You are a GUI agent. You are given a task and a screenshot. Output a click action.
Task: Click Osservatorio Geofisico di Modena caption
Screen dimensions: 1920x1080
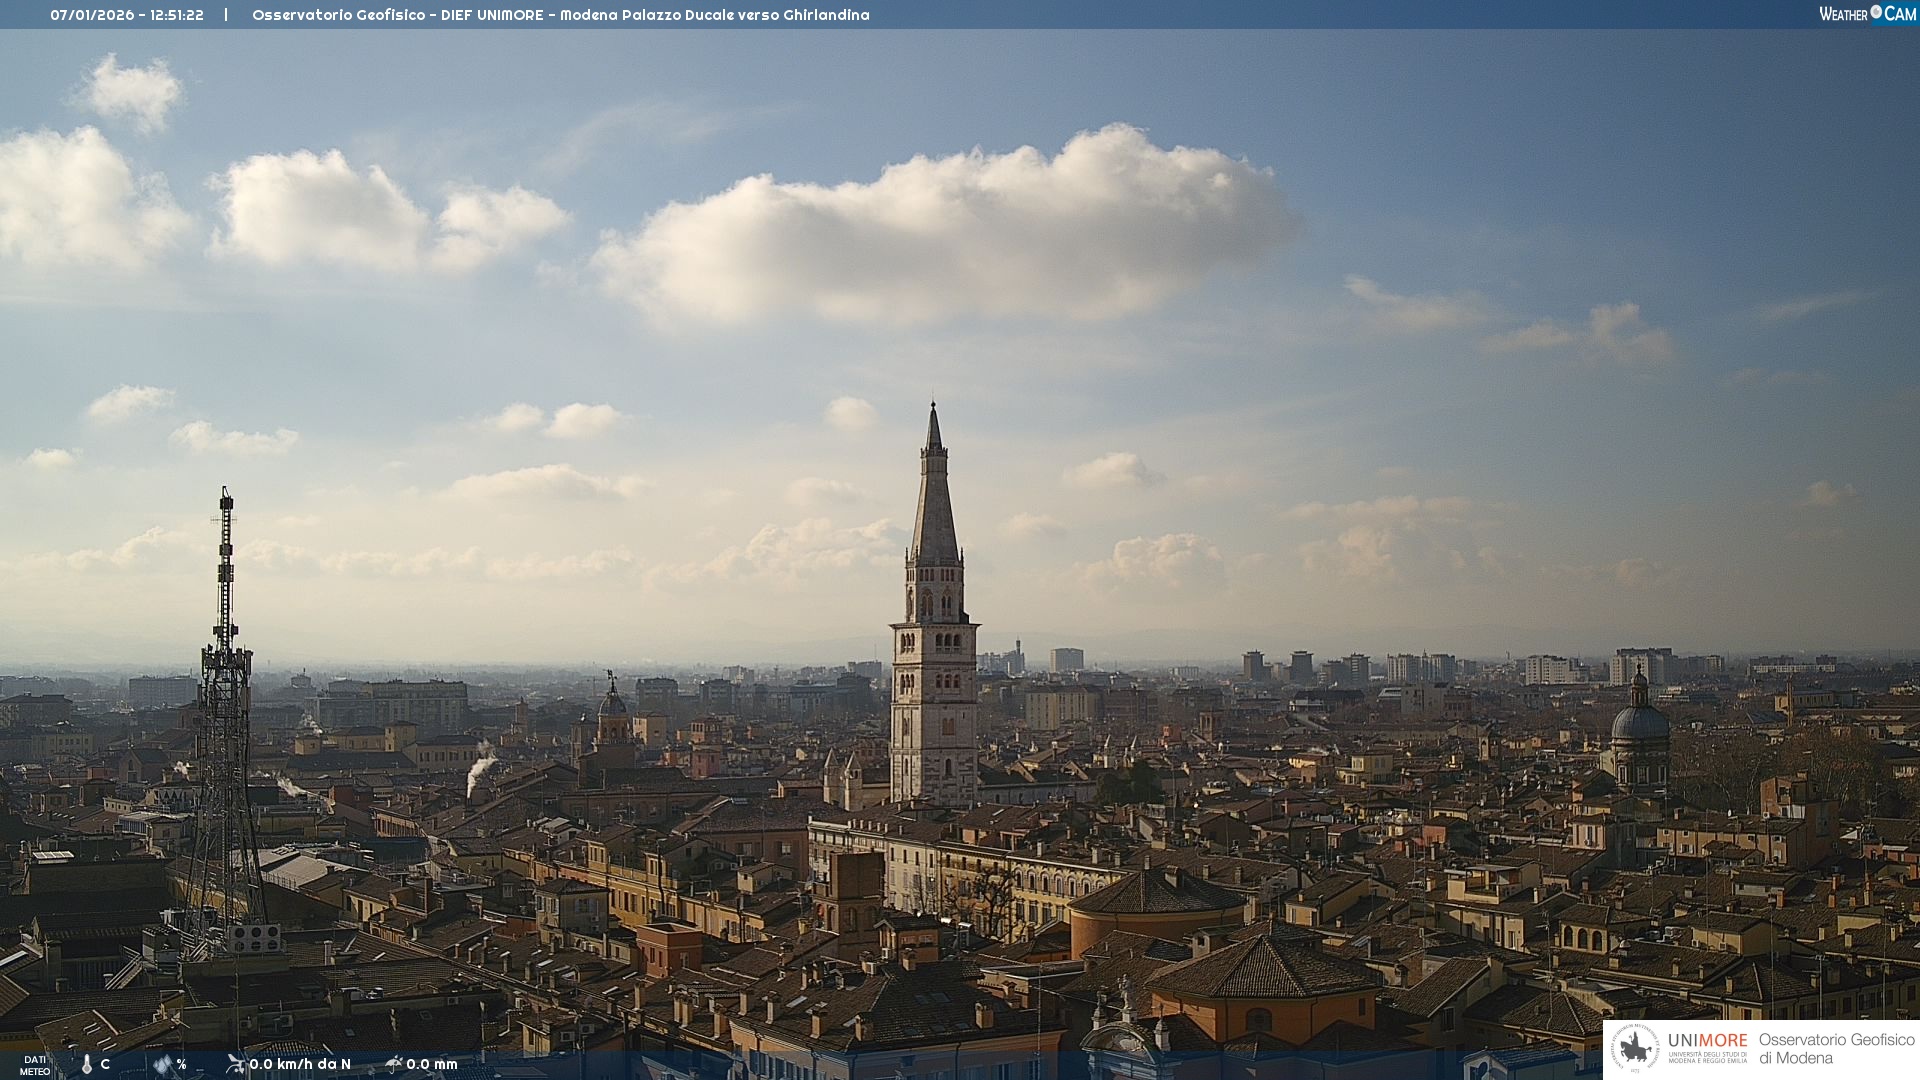pos(1836,1049)
